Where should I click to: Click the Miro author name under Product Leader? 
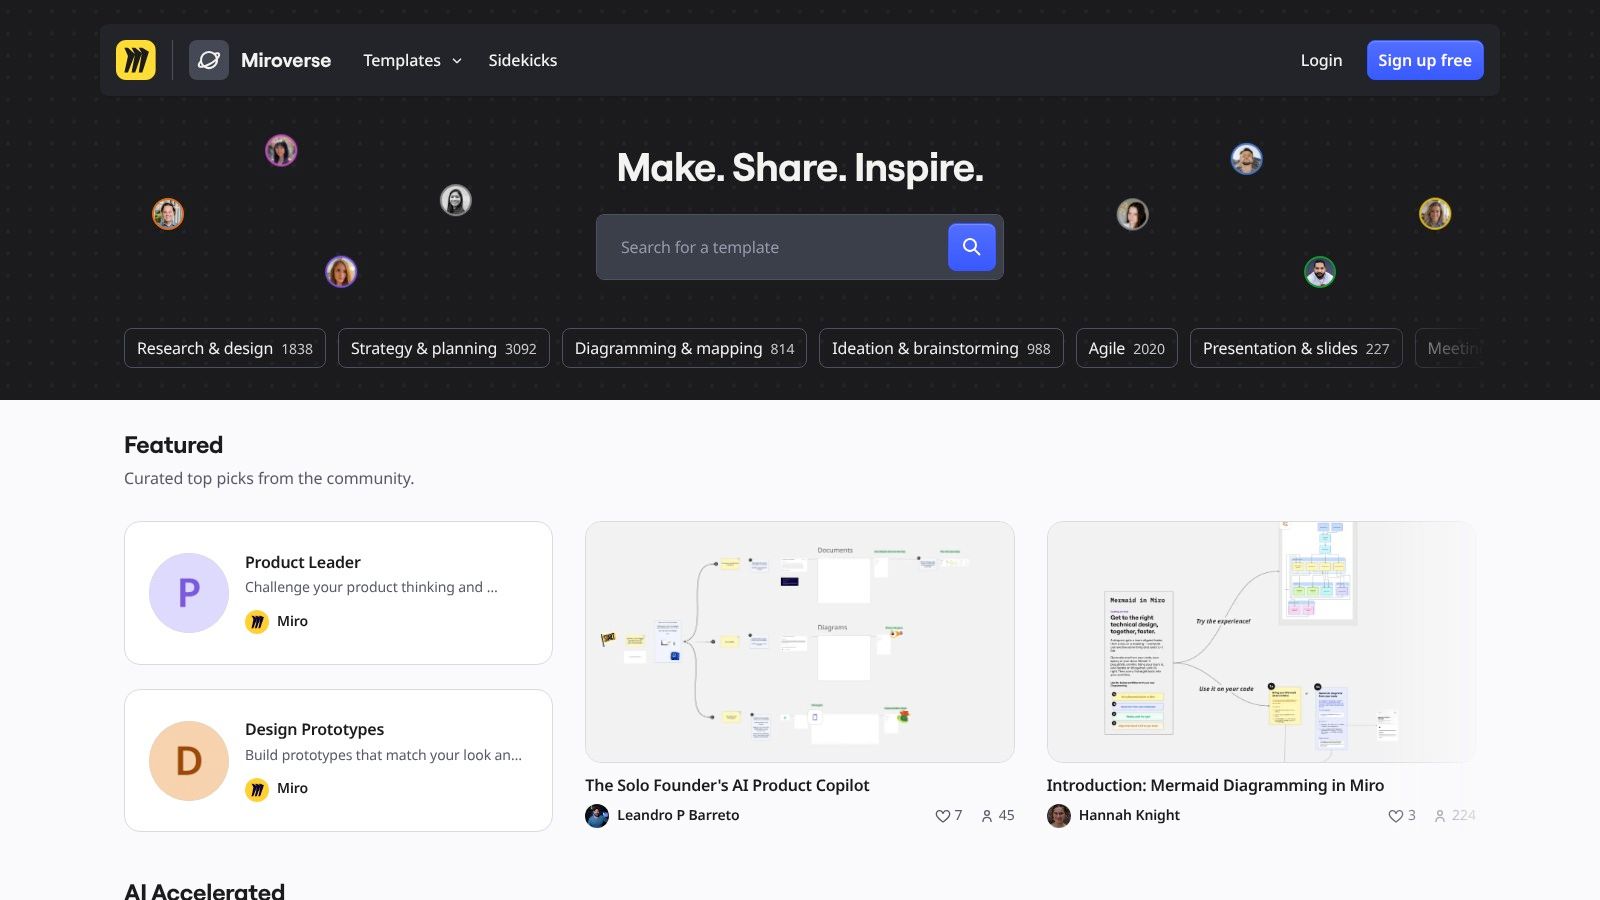pos(292,622)
